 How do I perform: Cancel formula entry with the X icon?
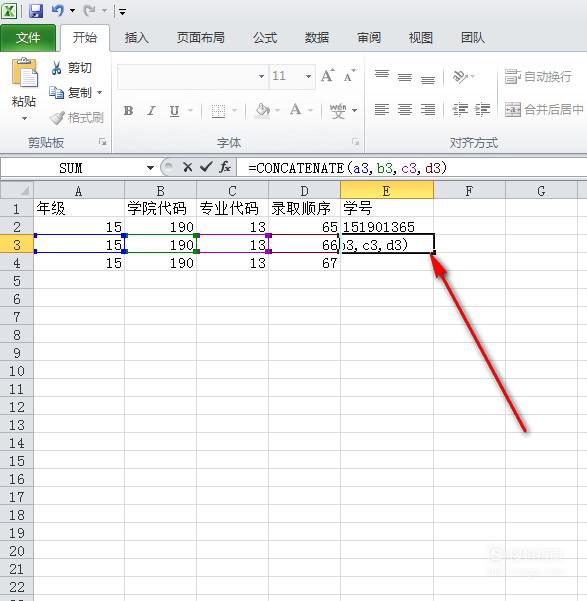(x=187, y=167)
